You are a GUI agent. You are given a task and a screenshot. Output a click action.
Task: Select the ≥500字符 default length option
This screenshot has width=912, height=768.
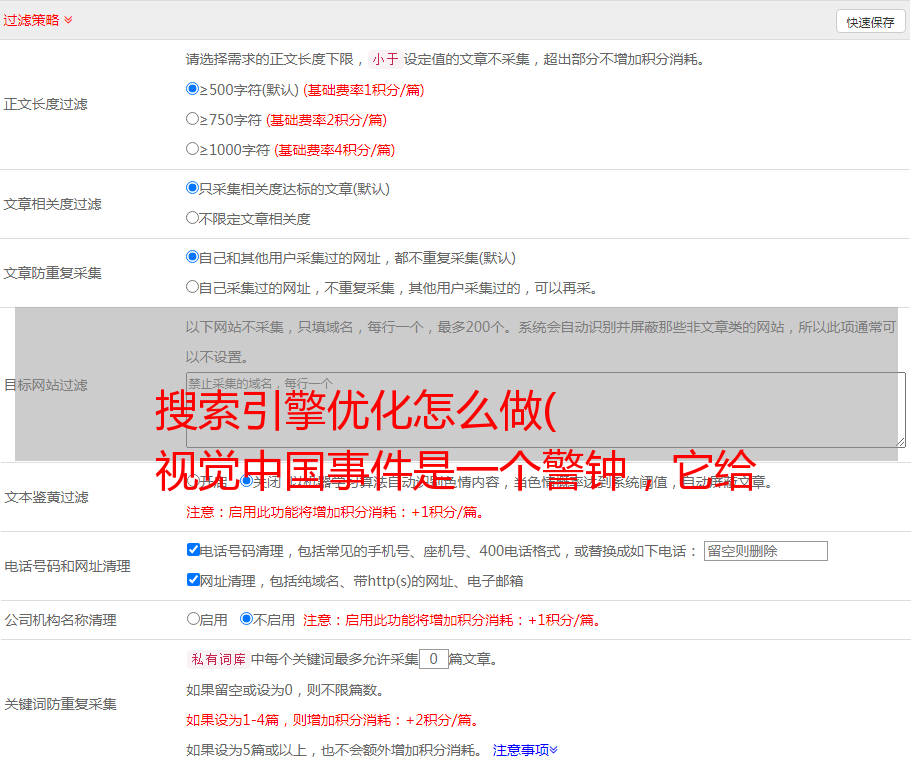pyautogui.click(x=193, y=89)
